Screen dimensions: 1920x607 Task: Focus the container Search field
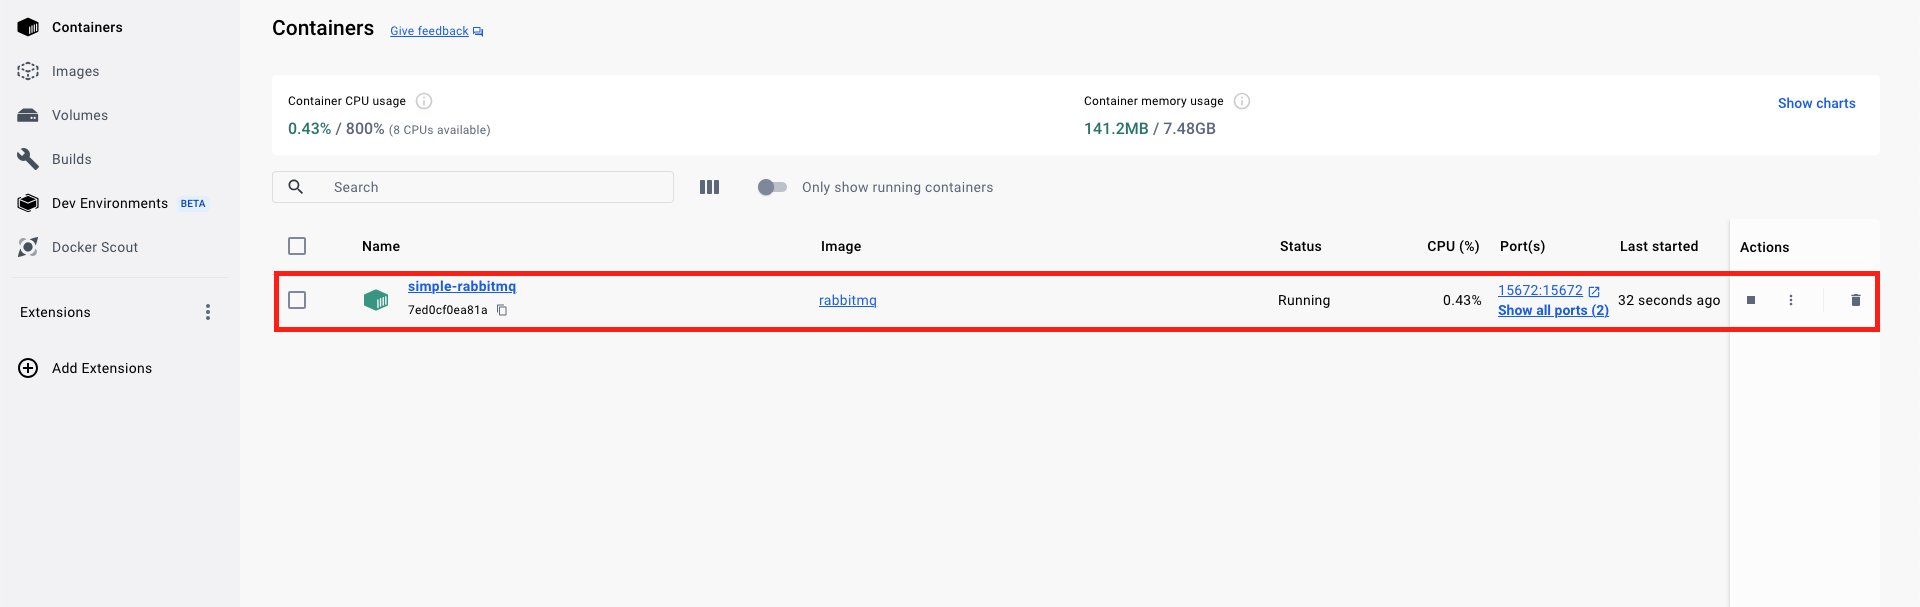click(x=473, y=187)
